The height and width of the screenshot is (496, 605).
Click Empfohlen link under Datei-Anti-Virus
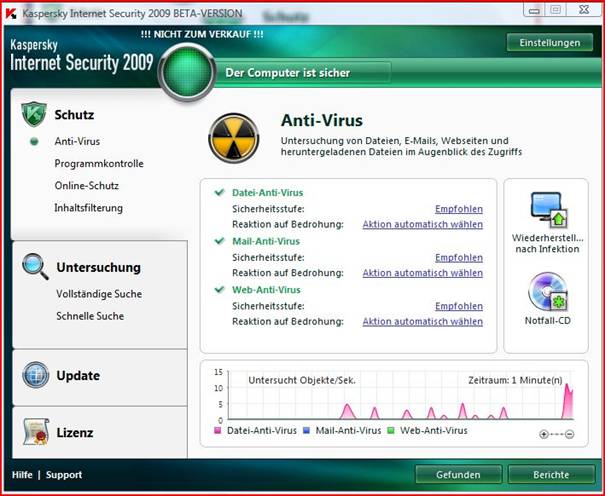(459, 209)
